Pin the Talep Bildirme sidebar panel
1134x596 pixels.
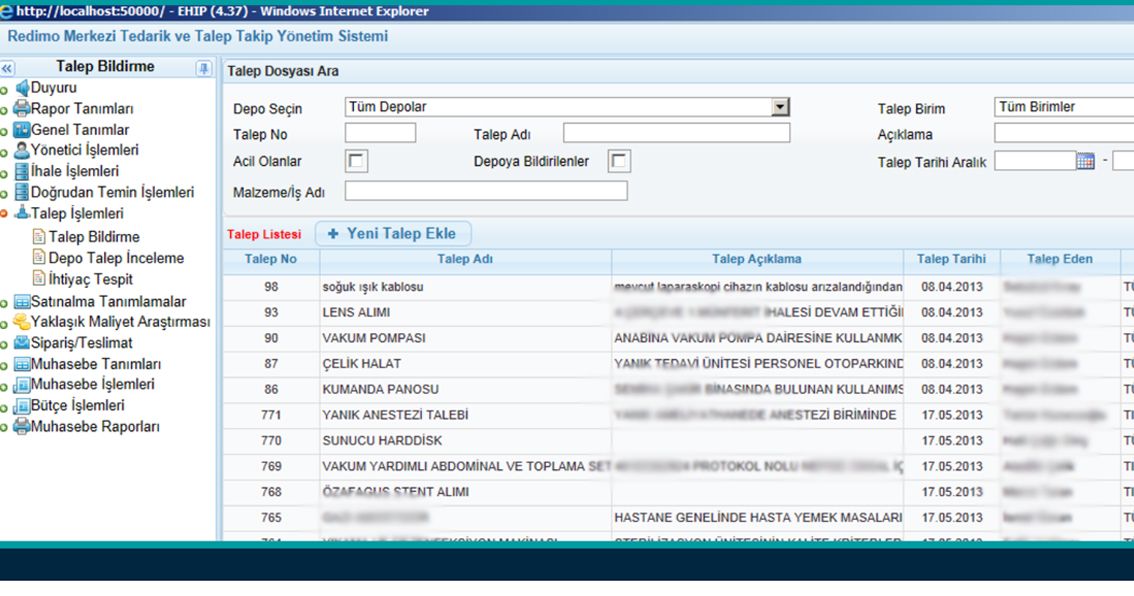point(204,68)
